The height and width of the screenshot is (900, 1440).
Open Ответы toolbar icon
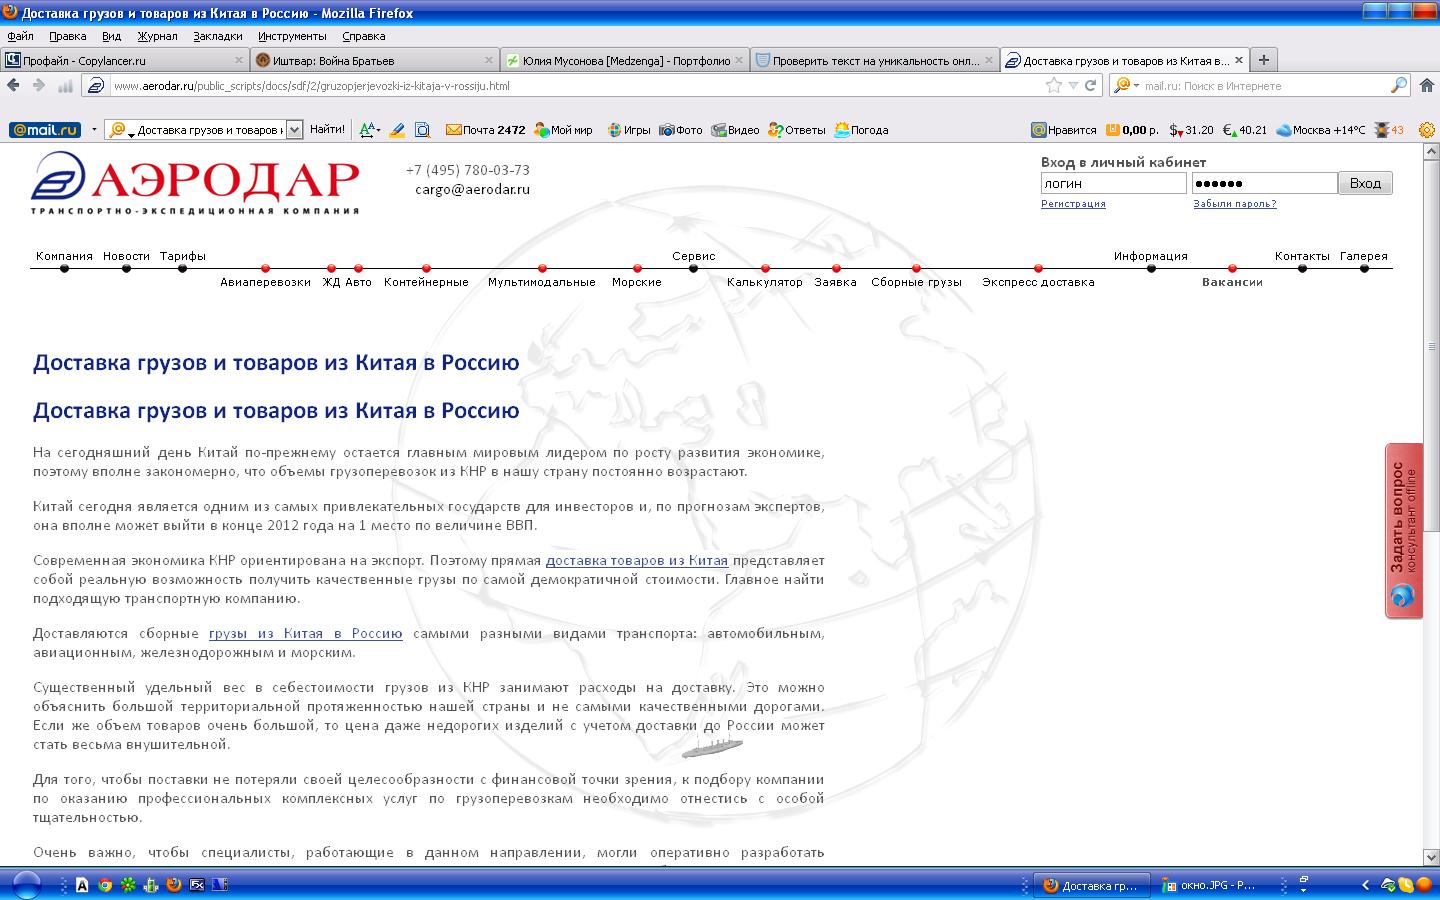pyautogui.click(x=797, y=130)
